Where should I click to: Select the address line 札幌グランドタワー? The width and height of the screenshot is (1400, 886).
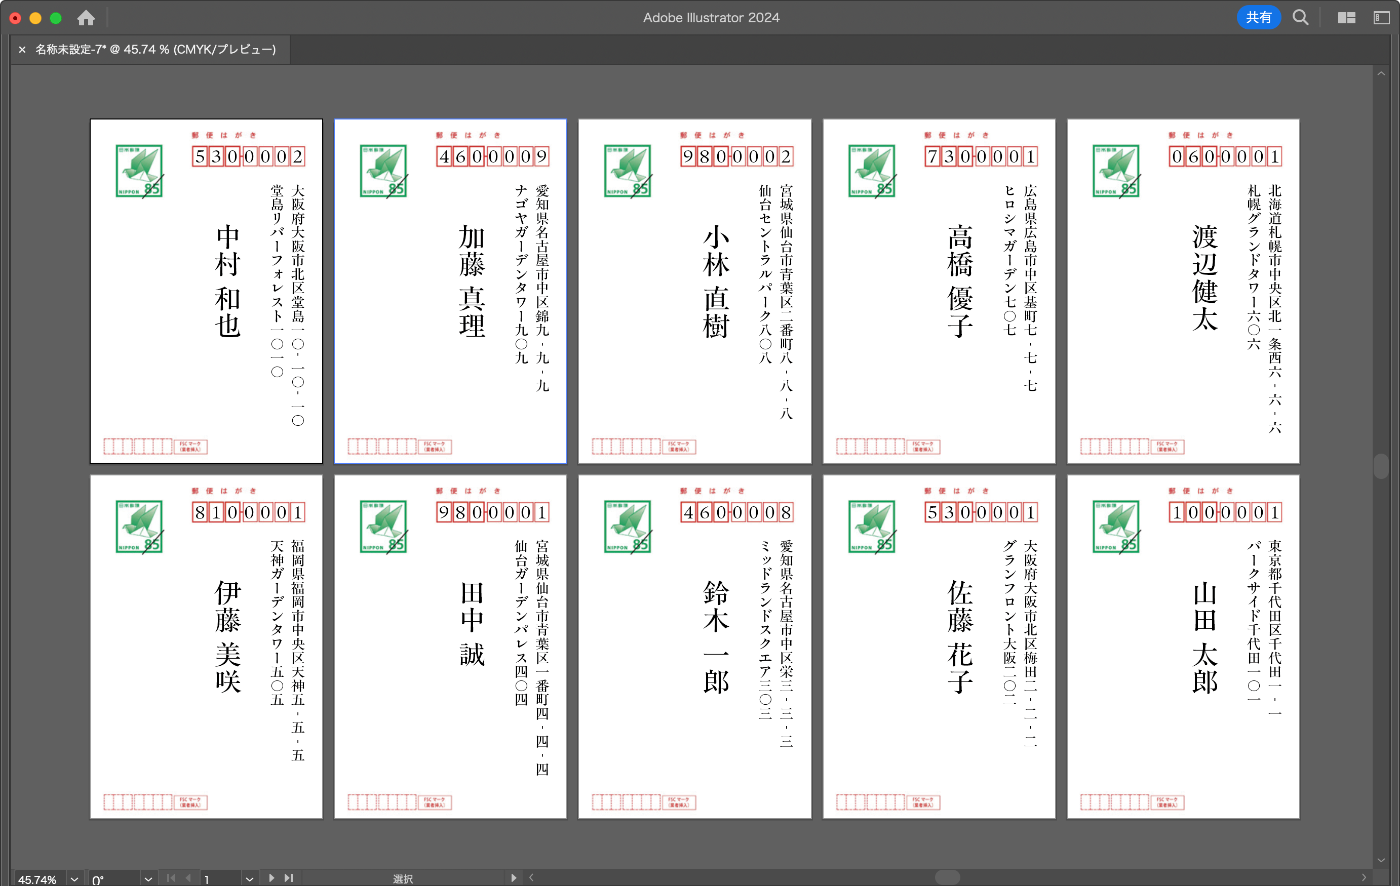tap(1254, 247)
